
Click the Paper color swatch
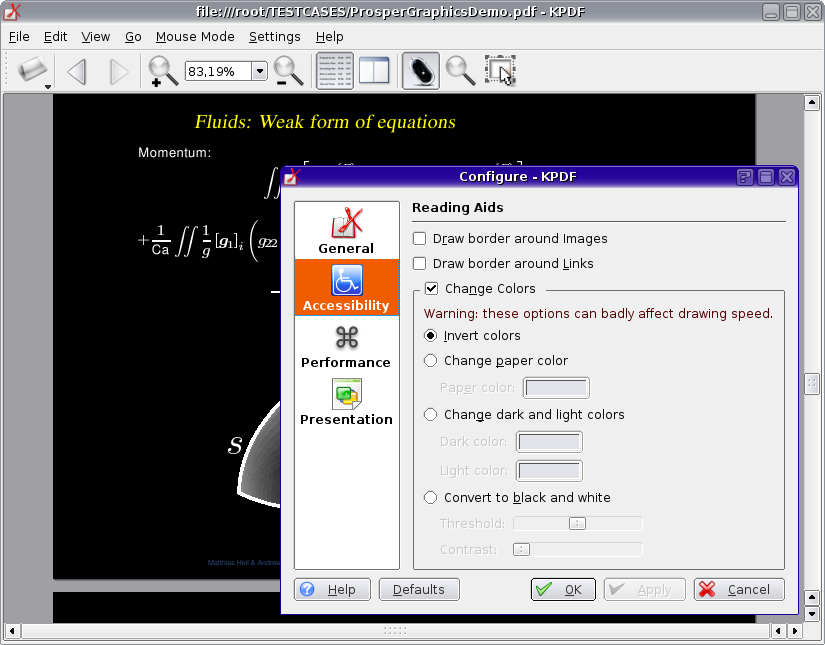(x=556, y=388)
